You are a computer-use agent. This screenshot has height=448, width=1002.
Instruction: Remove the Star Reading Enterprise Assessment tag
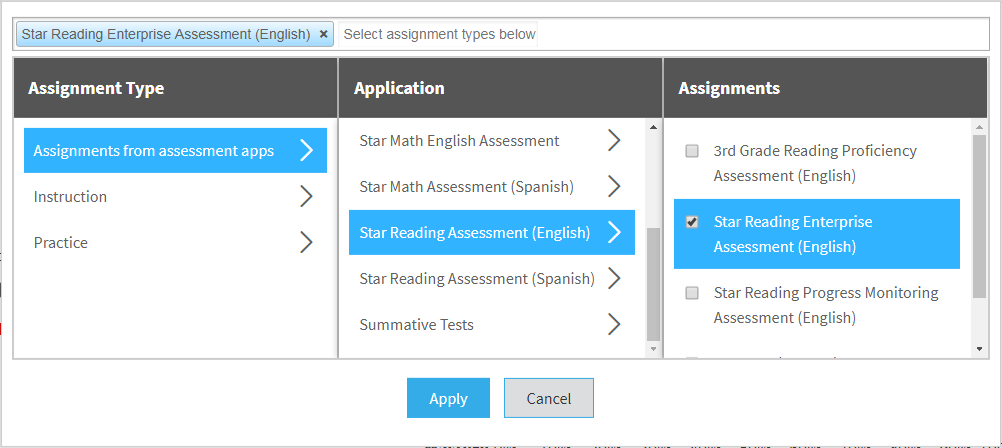point(323,34)
